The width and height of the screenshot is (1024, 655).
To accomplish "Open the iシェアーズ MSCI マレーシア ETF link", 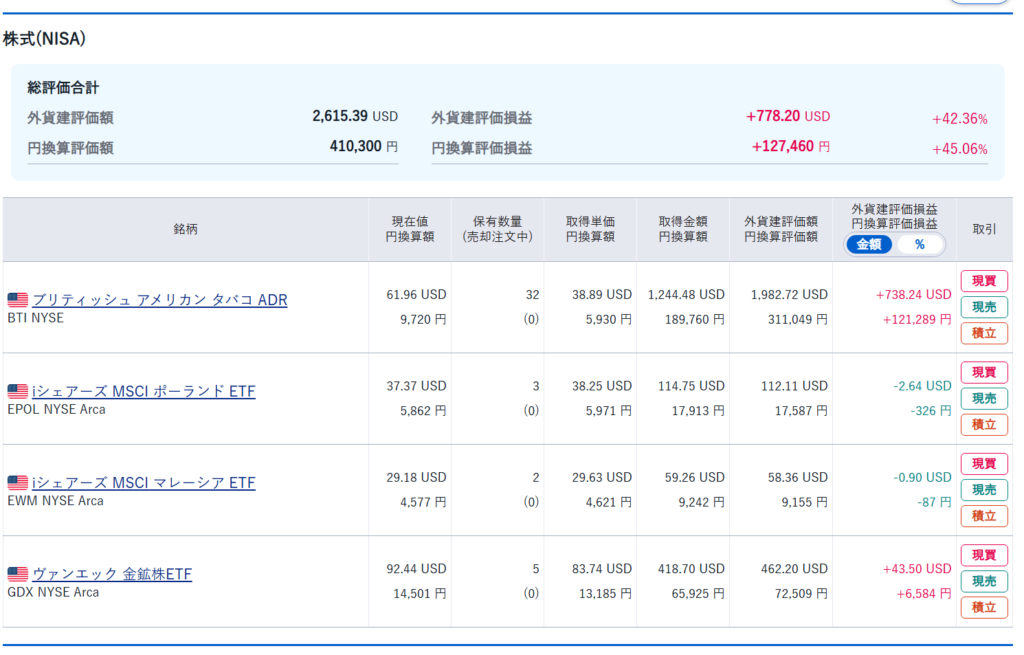I will click(x=144, y=483).
